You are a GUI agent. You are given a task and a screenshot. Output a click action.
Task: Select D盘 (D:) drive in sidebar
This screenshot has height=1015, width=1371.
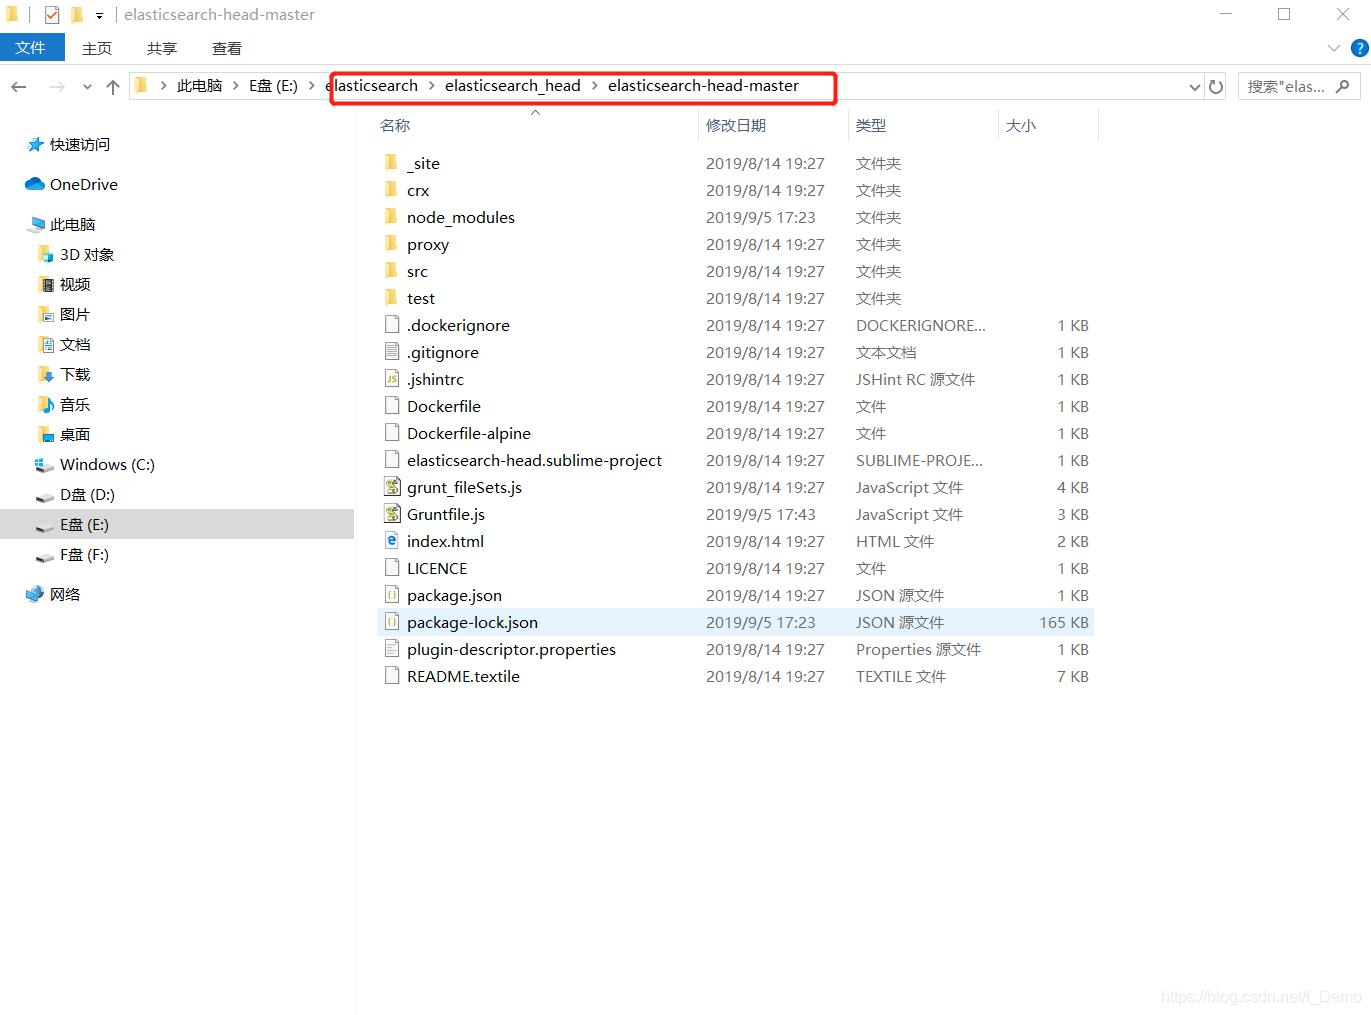(x=87, y=495)
